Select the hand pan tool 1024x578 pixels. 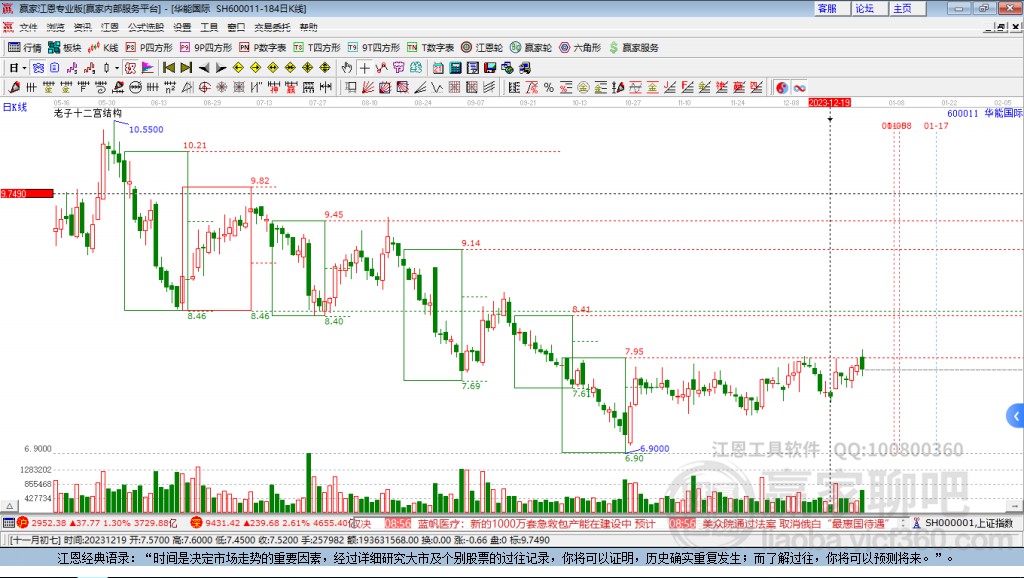347,68
